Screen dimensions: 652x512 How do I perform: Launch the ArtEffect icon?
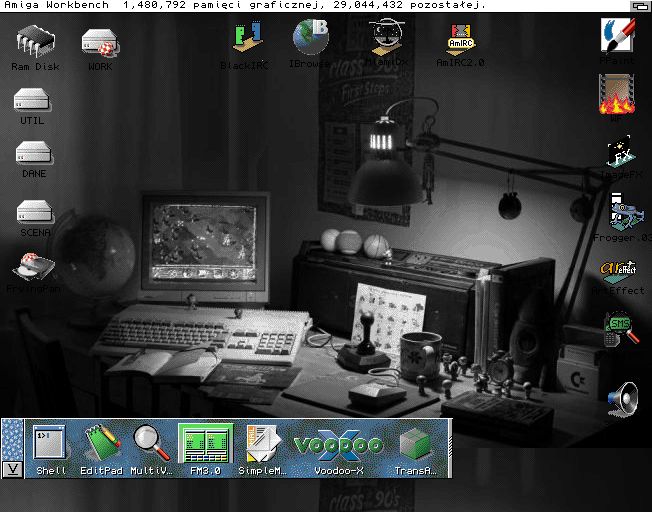618,271
